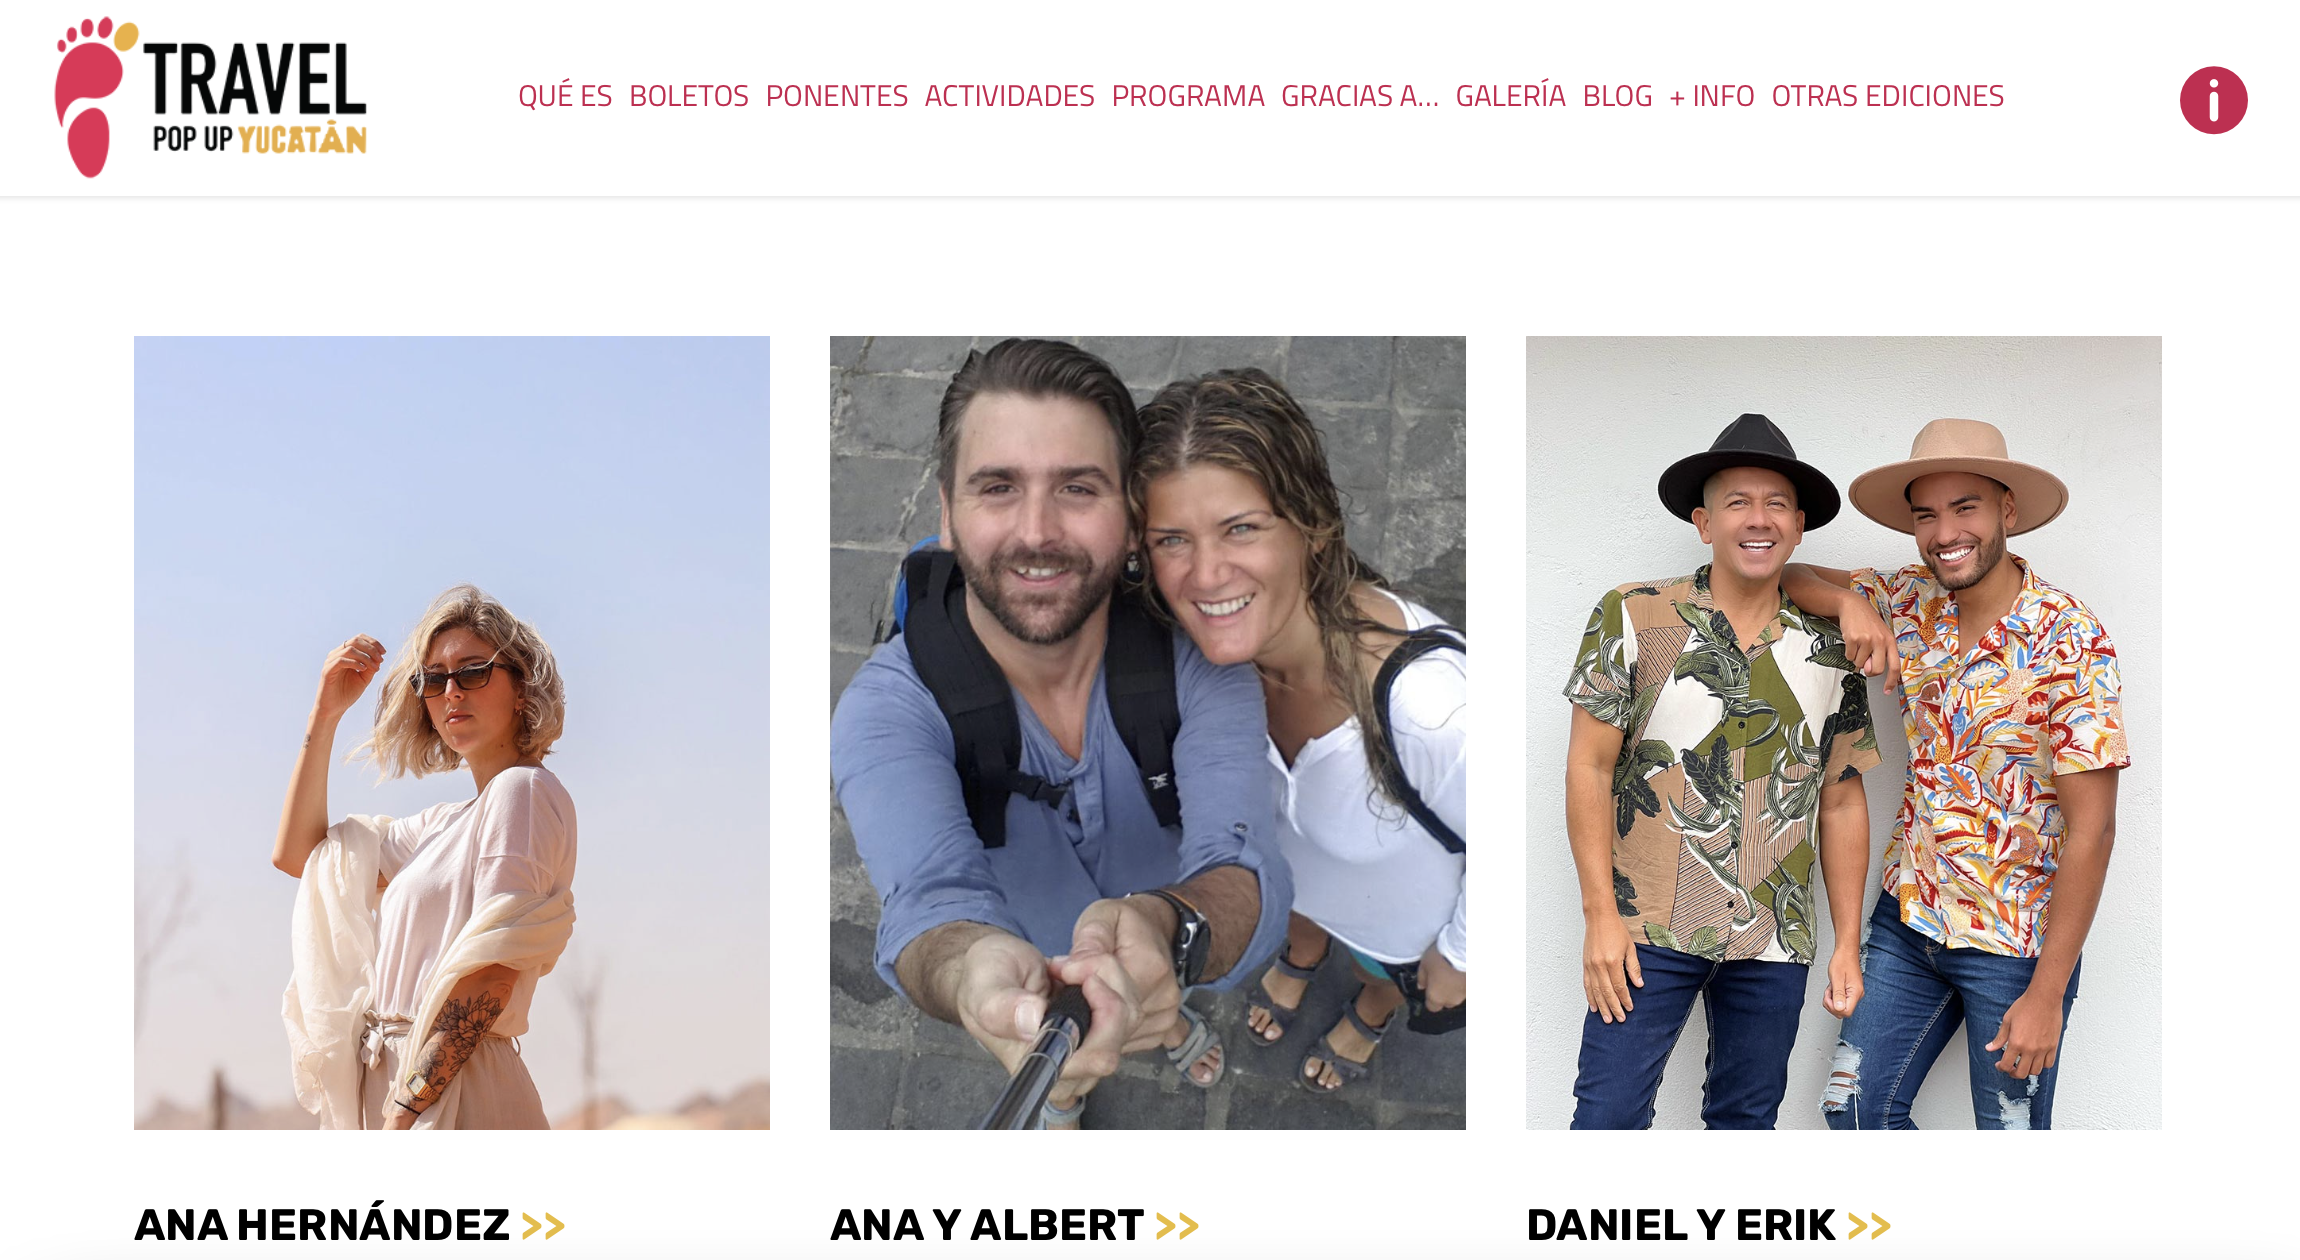Go to the BOLETOS page
2300x1260 pixels.
689,96
